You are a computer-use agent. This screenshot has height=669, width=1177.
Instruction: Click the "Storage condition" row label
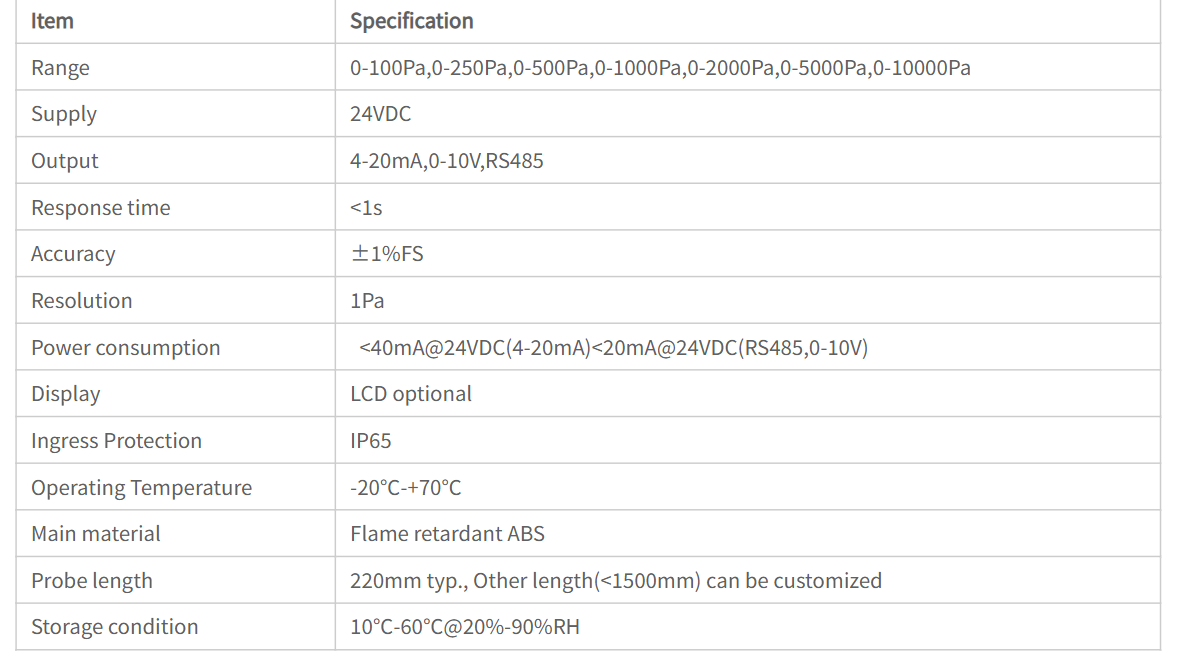point(114,627)
